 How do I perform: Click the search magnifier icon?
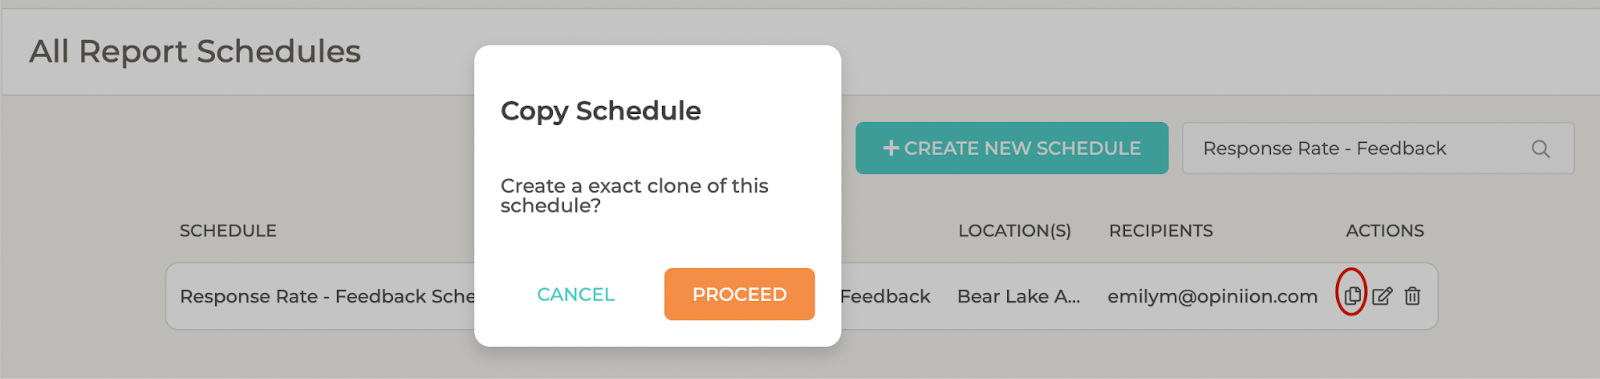click(x=1540, y=149)
